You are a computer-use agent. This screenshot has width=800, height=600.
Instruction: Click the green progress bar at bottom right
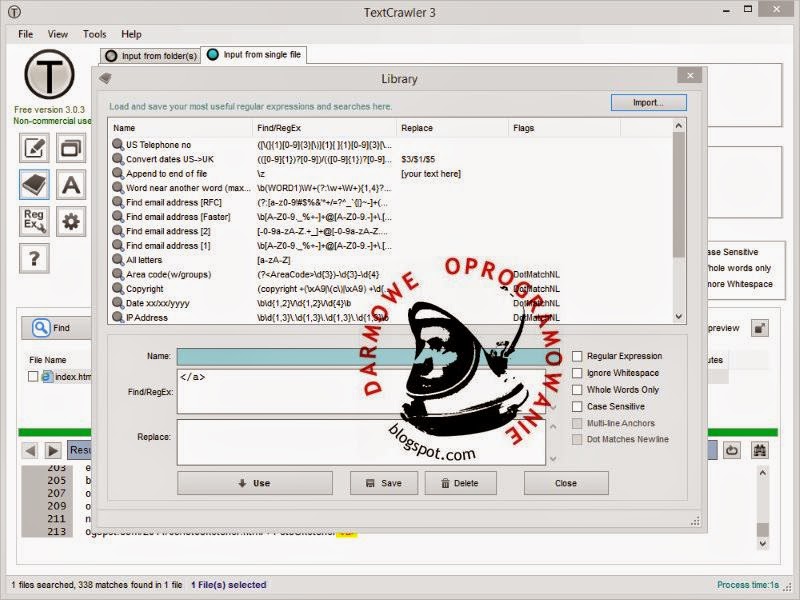tap(745, 434)
